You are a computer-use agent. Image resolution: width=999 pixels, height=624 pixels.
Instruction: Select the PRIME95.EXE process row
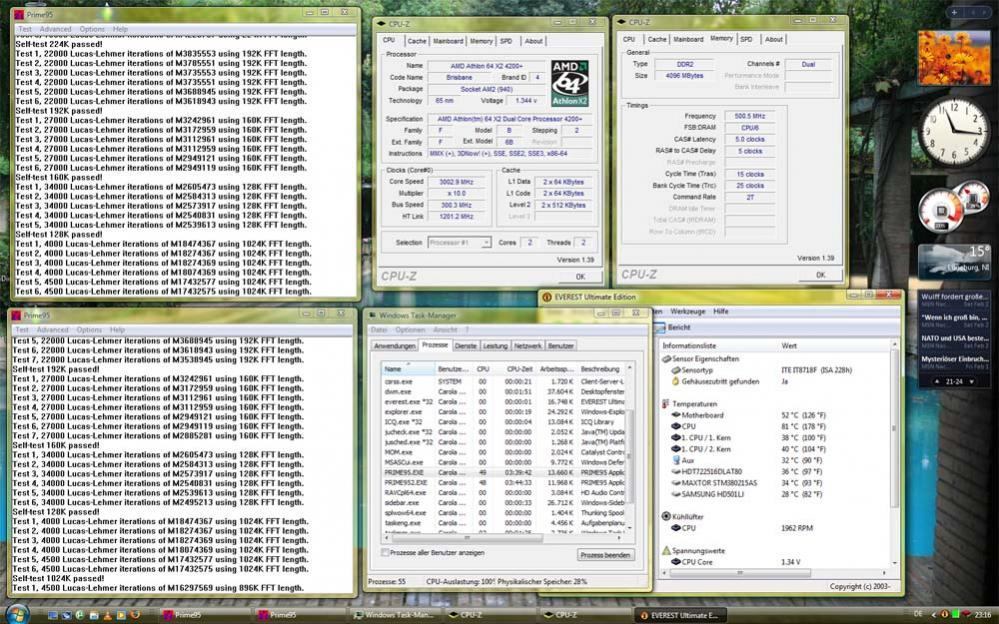[x=503, y=472]
